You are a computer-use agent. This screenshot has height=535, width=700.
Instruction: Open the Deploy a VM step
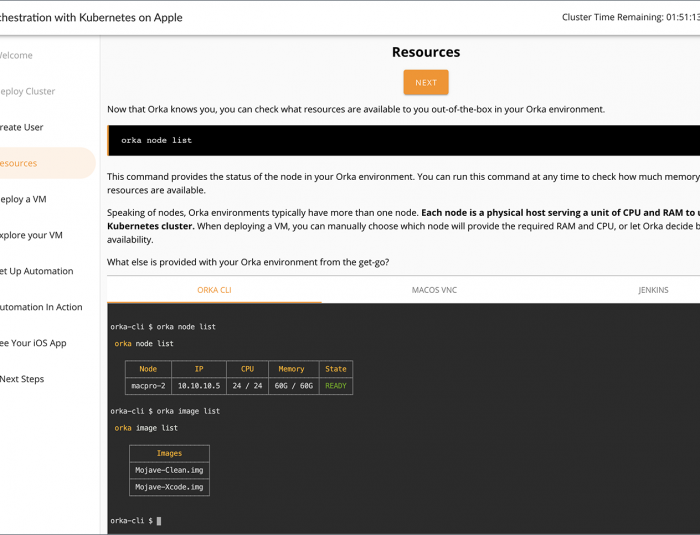pyautogui.click(x=23, y=199)
